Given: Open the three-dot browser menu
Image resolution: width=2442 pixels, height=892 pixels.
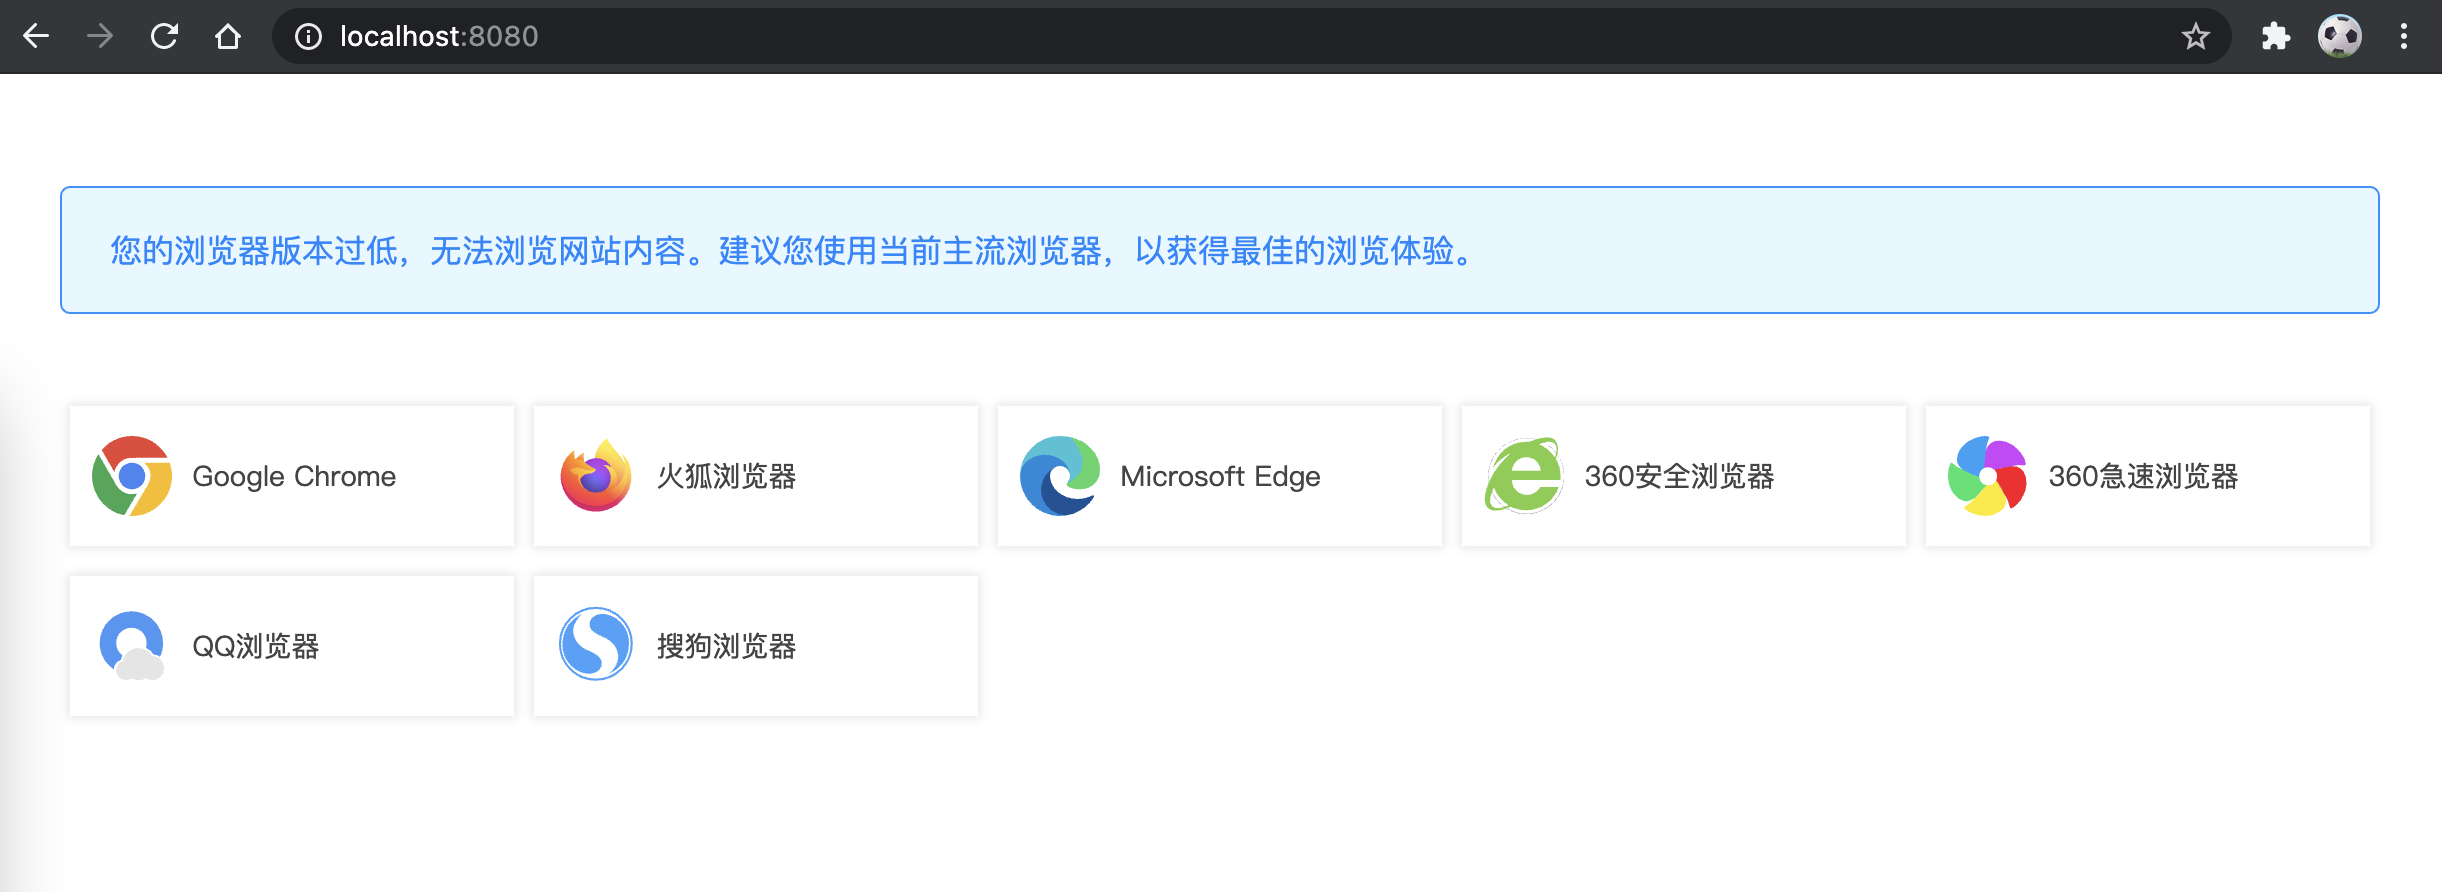Looking at the screenshot, I should 2404,37.
